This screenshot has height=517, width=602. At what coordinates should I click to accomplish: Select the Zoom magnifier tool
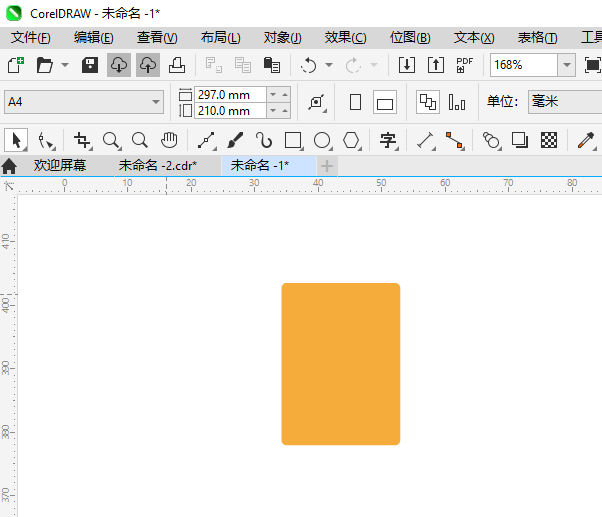pos(111,140)
